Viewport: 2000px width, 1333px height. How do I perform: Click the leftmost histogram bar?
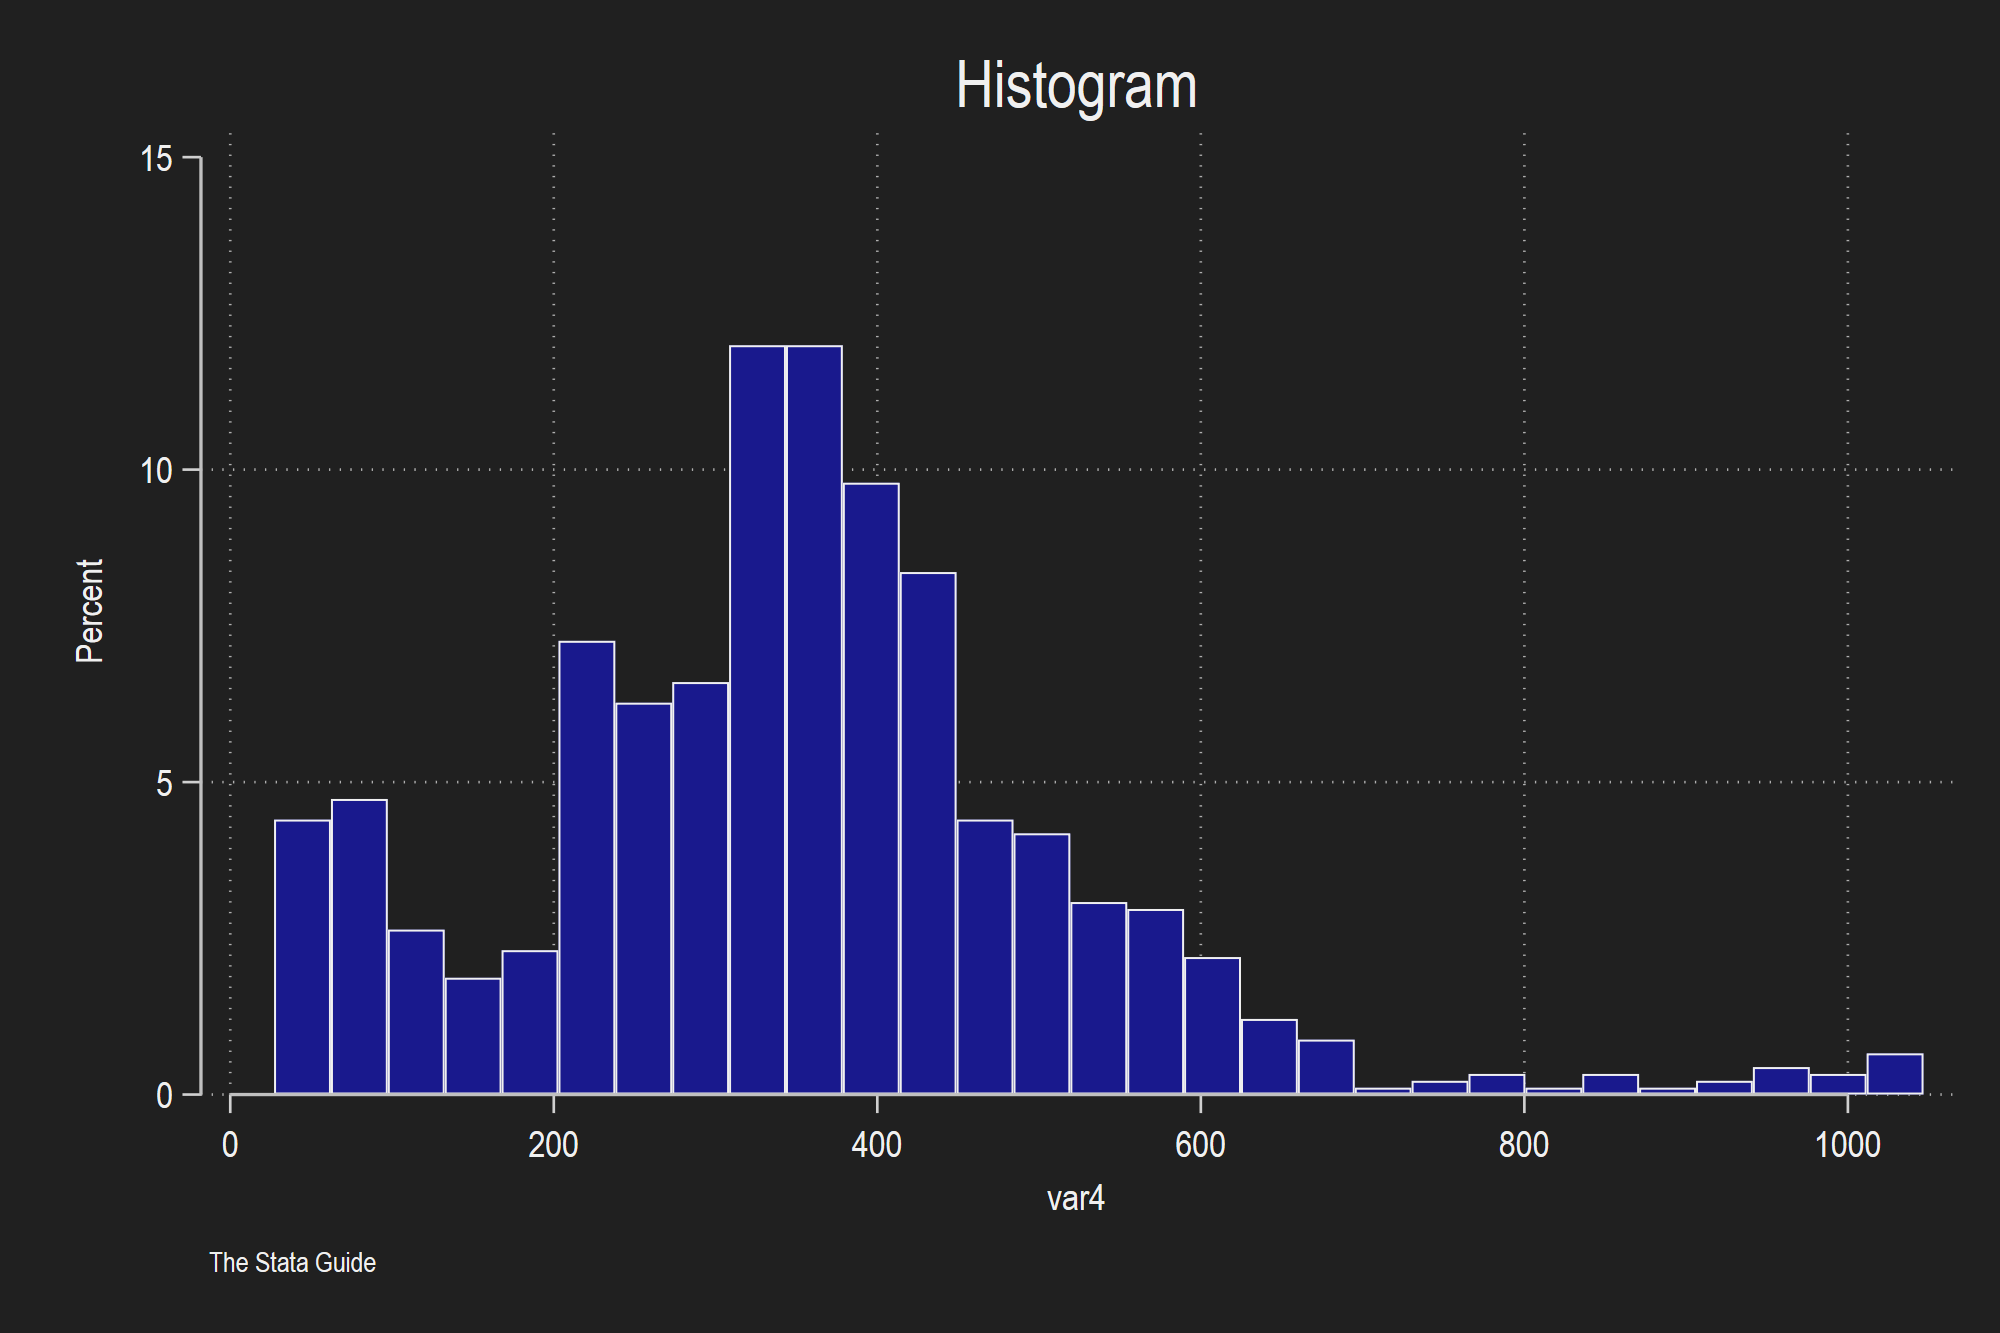tap(302, 957)
